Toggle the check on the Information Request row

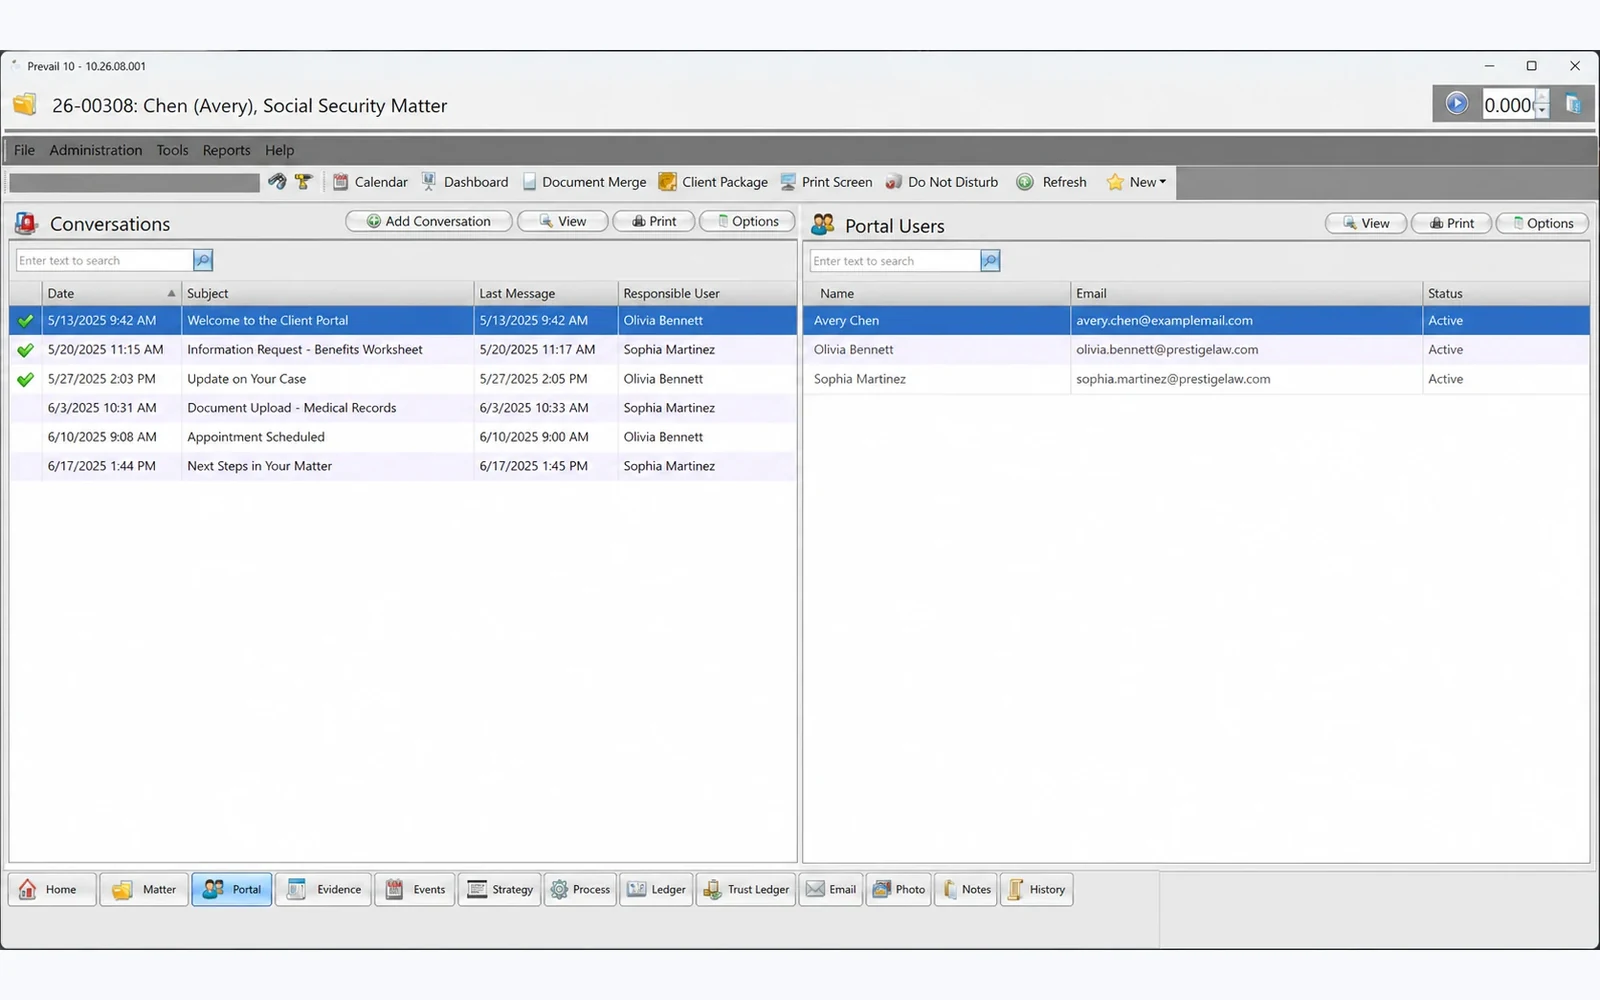[26, 350]
